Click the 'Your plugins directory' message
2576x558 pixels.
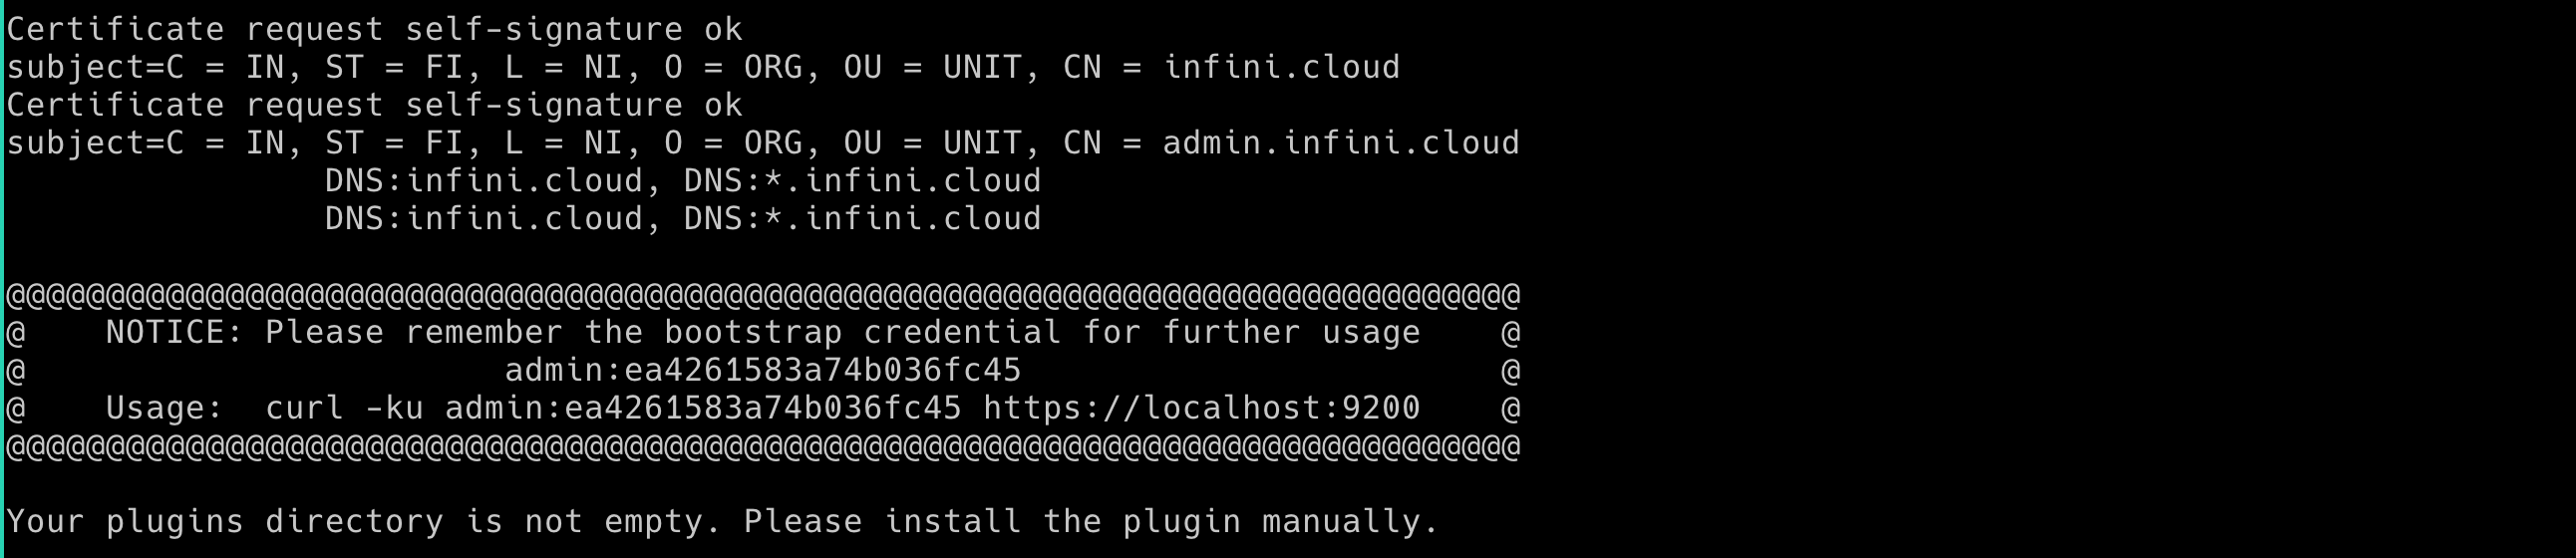(722, 521)
